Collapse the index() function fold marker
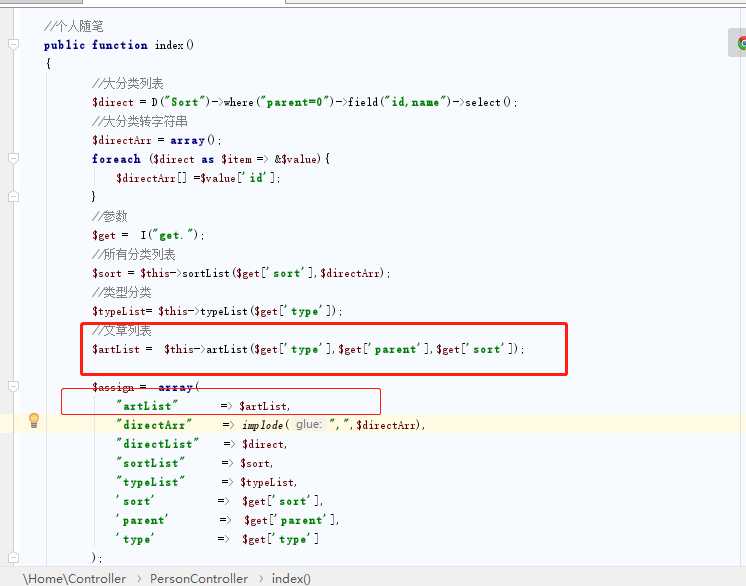This screenshot has width=746, height=586. [13, 45]
